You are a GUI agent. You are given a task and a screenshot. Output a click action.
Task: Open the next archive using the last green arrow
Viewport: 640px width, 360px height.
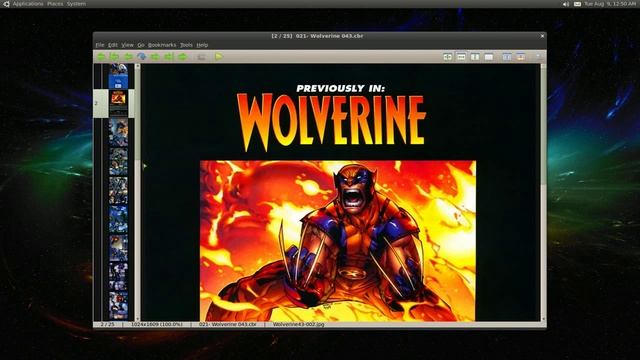(182, 57)
